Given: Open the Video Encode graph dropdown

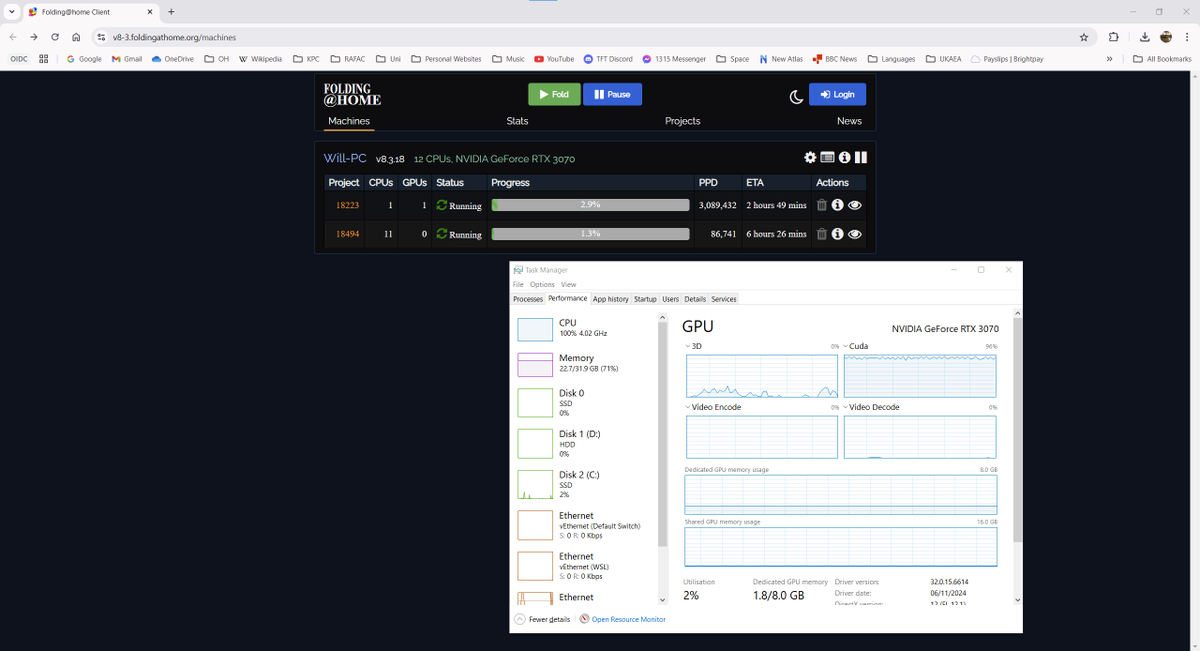Looking at the screenshot, I should tap(688, 407).
